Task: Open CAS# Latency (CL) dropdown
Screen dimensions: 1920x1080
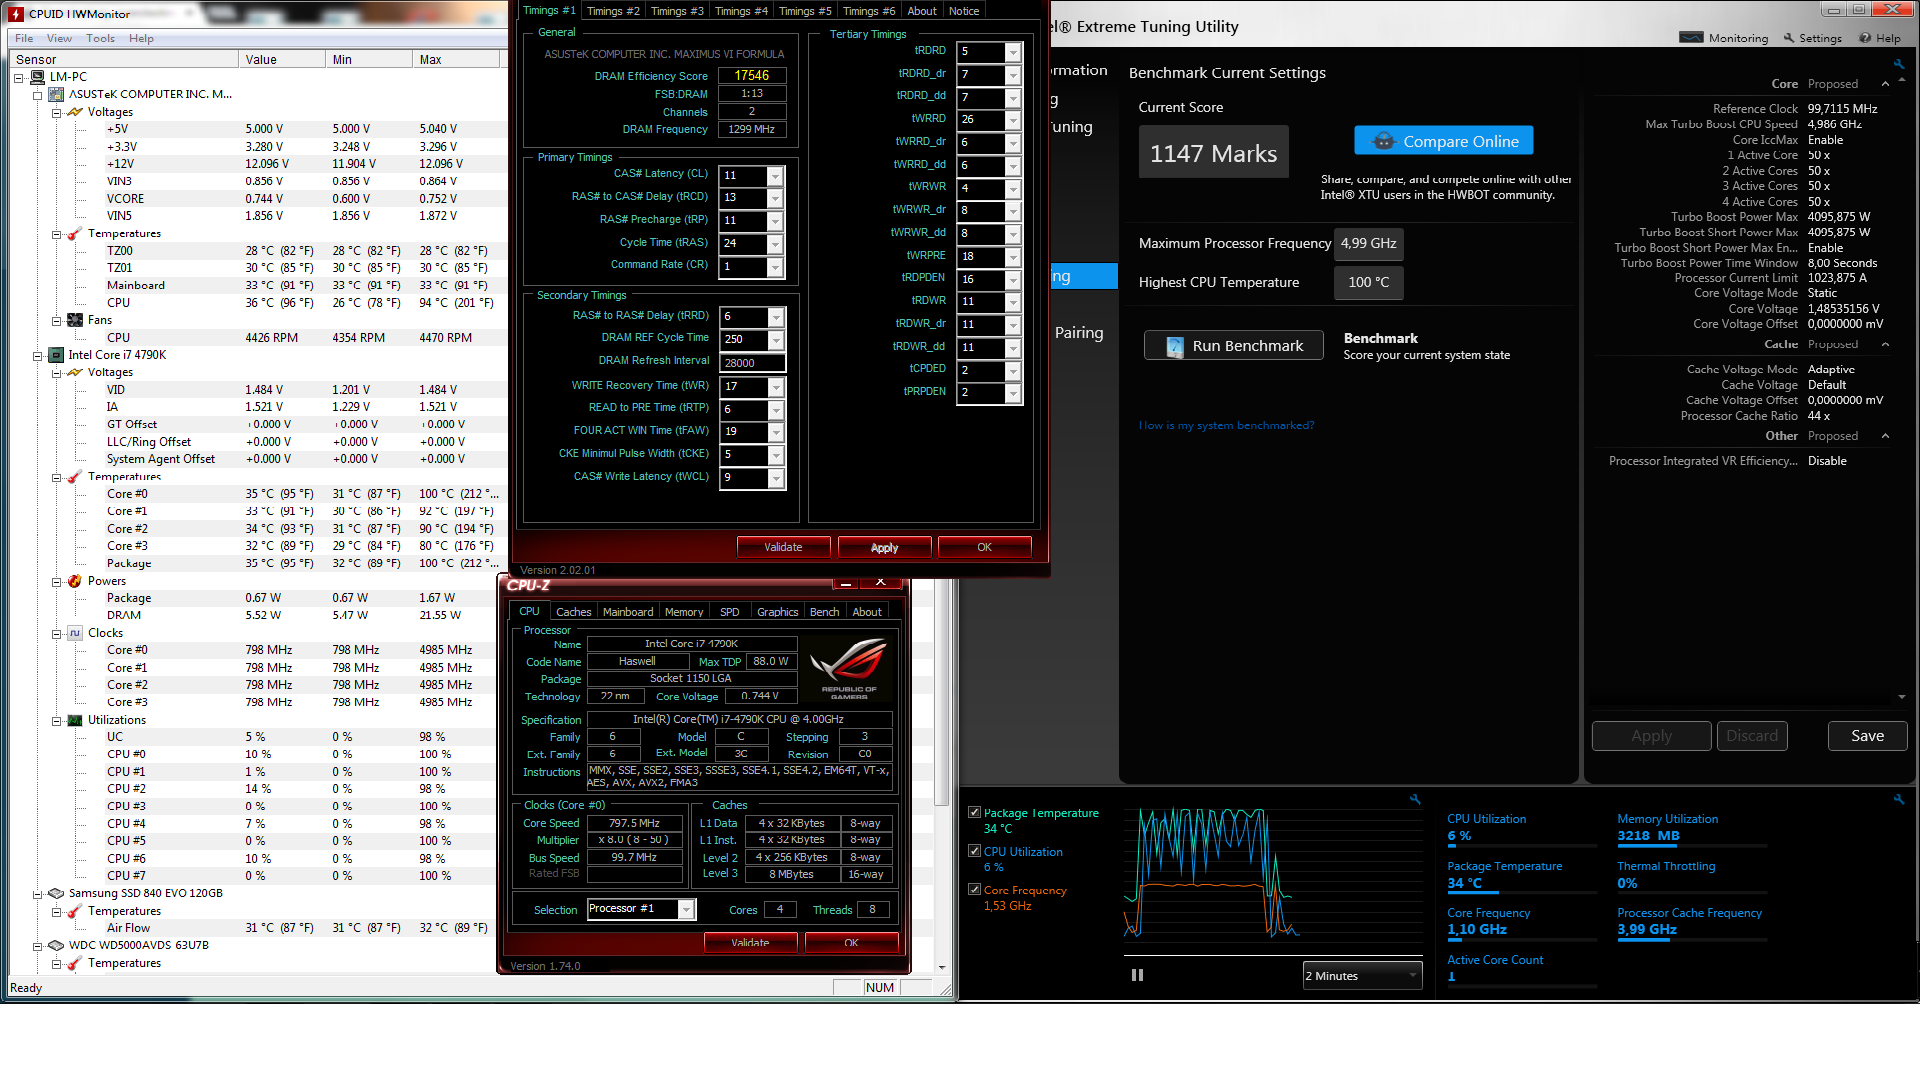Action: tap(775, 176)
